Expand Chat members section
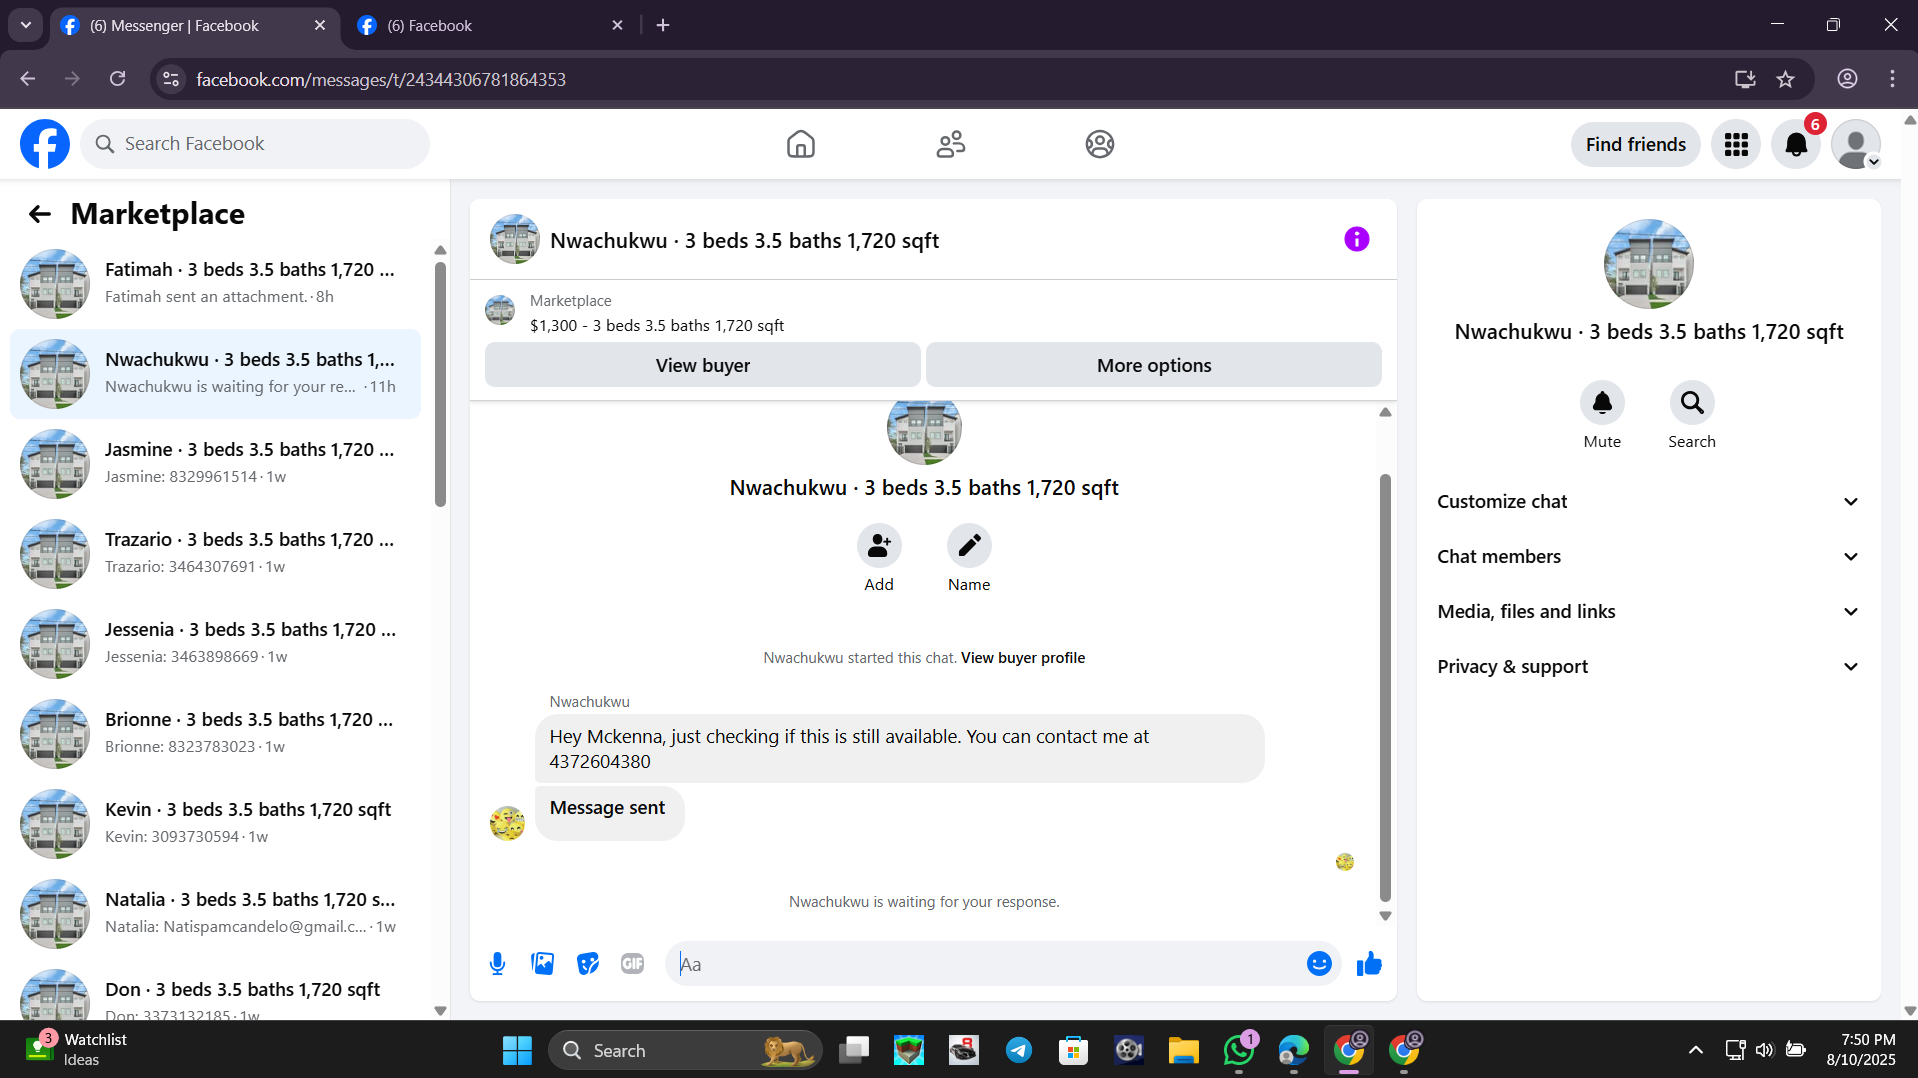 1648,557
